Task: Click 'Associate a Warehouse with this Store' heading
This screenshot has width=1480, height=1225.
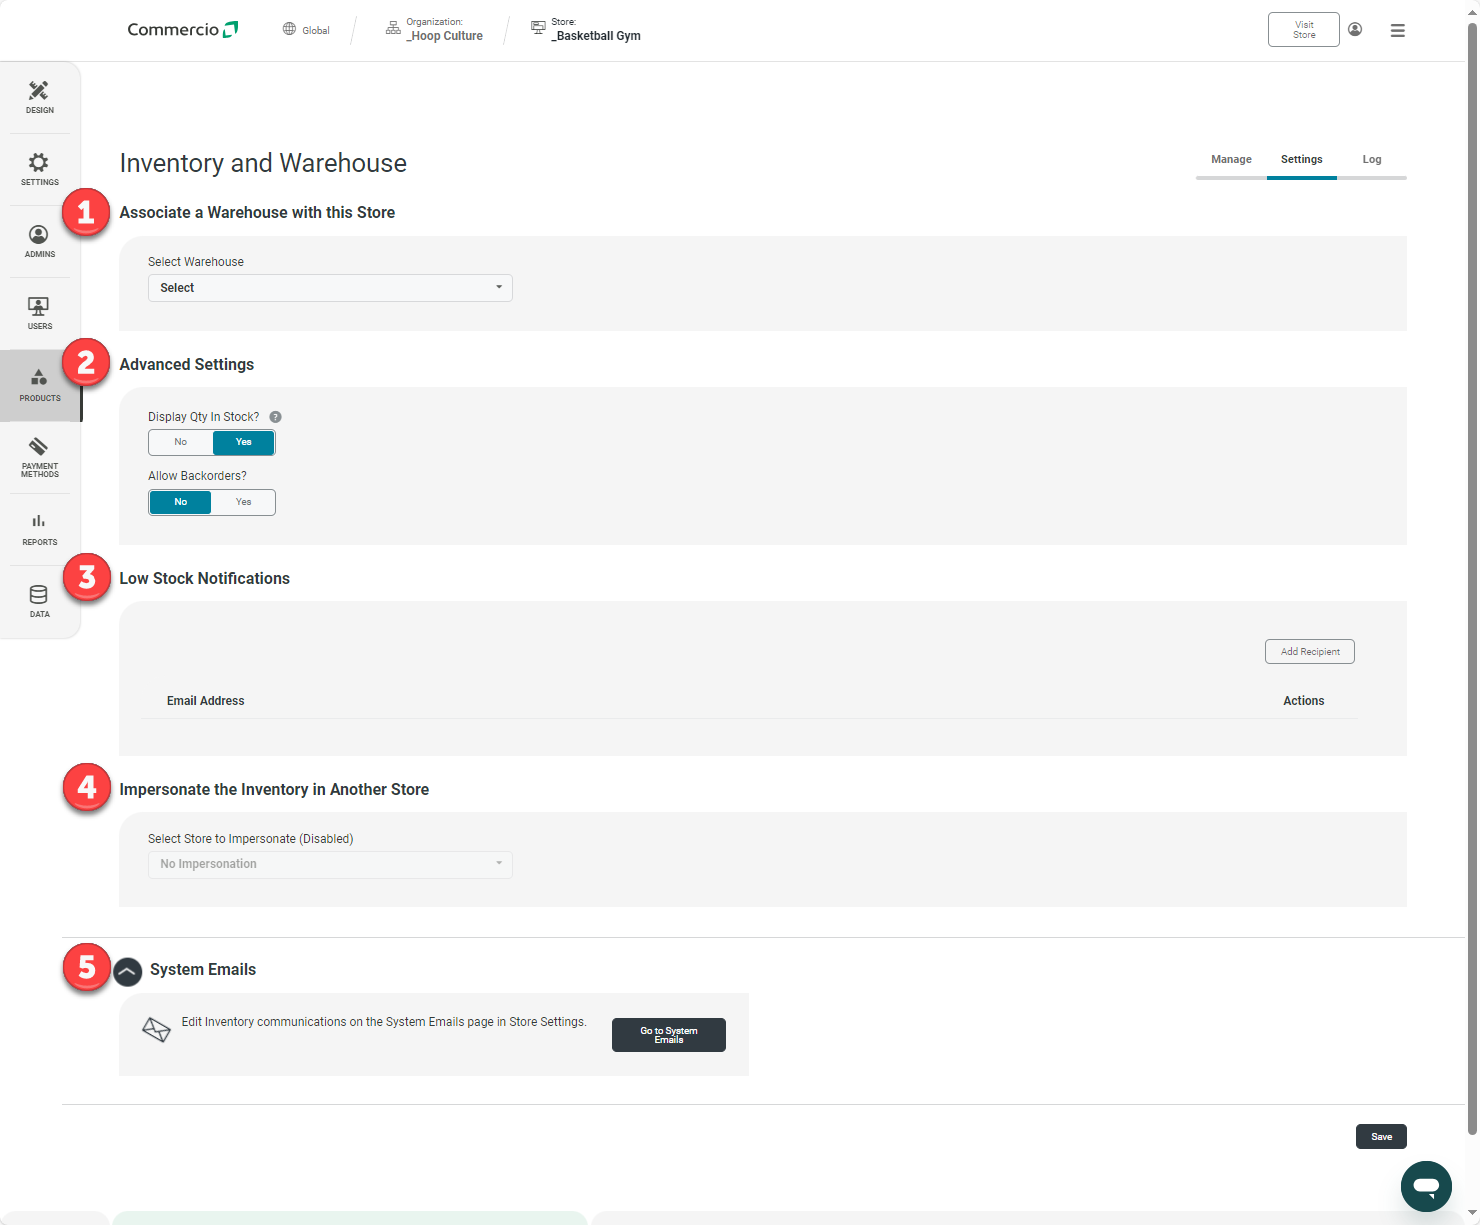Action: (257, 212)
